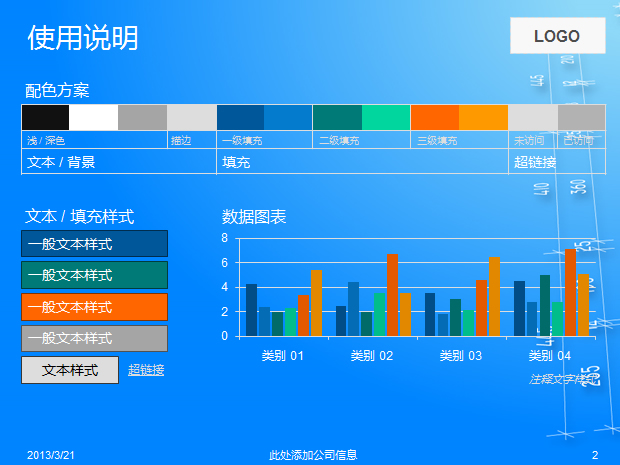Select the medium blue swatch

tap(288, 117)
